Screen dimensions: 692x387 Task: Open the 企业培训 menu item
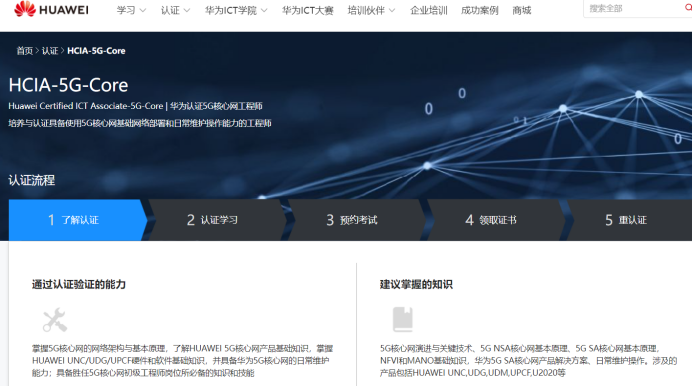point(429,10)
